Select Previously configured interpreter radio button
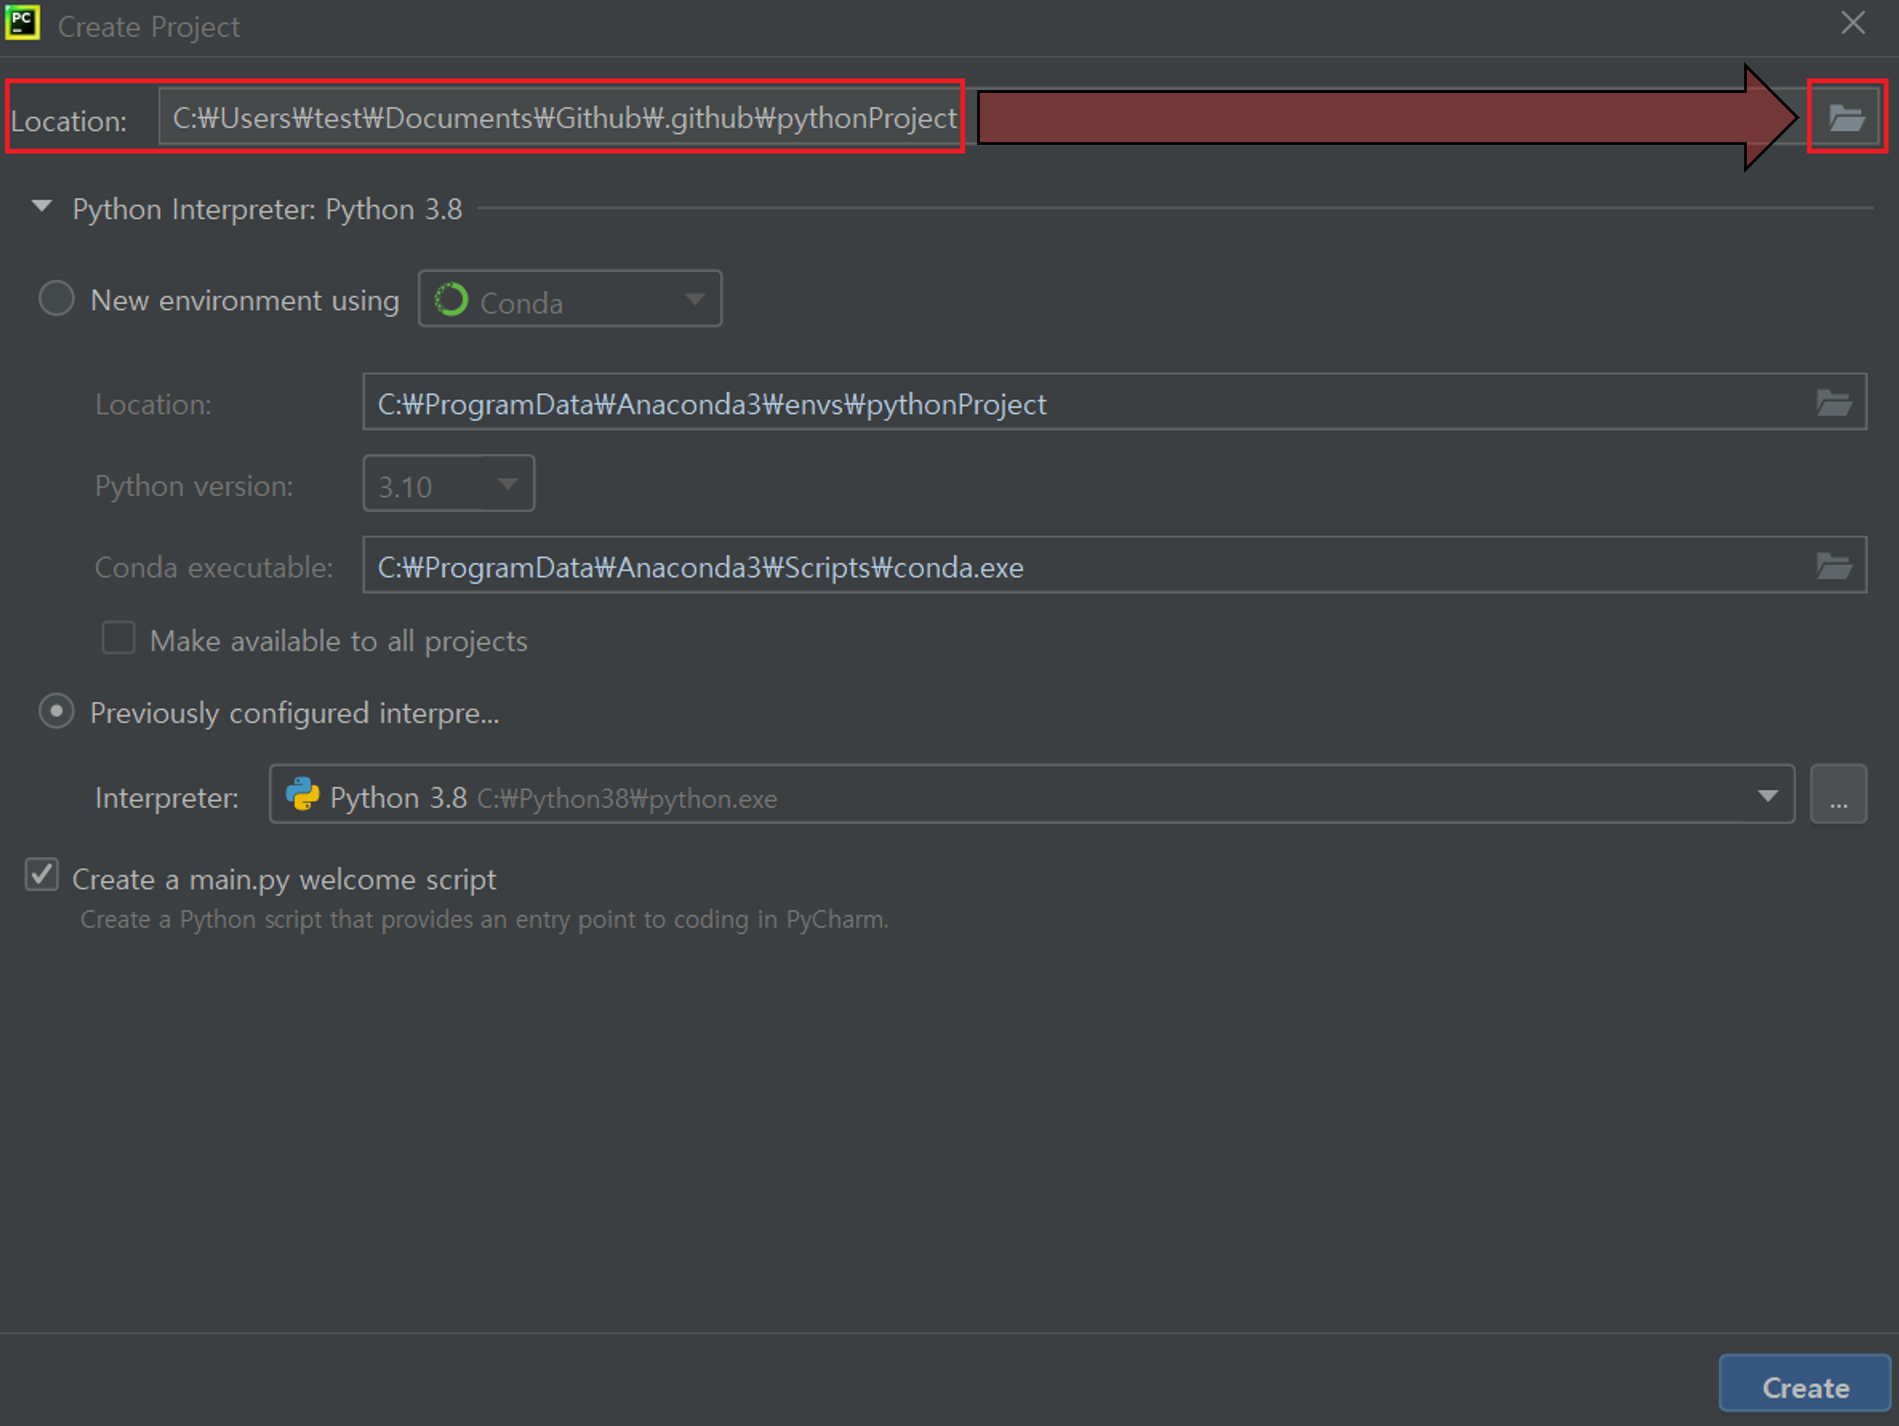 pyautogui.click(x=56, y=712)
